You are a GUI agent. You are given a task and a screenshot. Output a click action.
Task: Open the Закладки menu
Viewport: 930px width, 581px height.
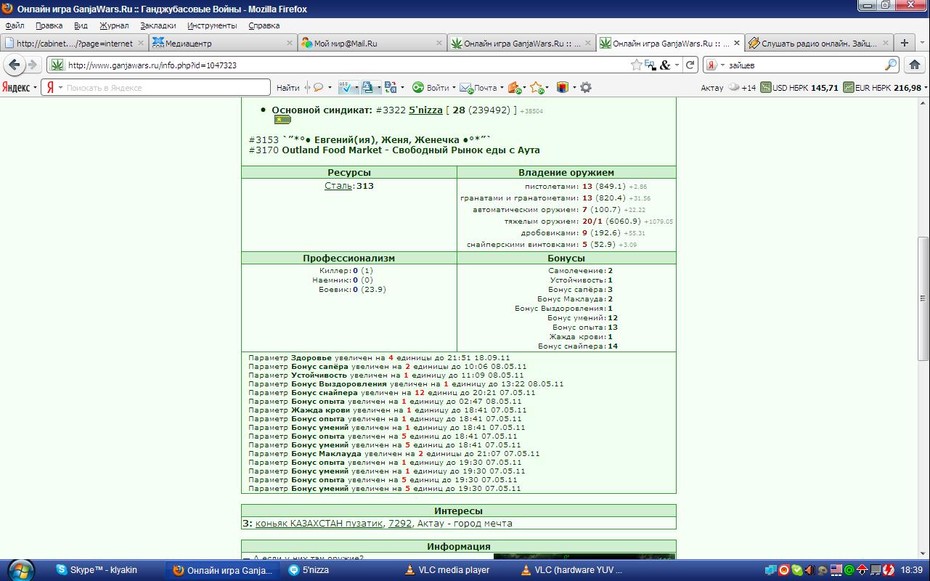[x=158, y=25]
